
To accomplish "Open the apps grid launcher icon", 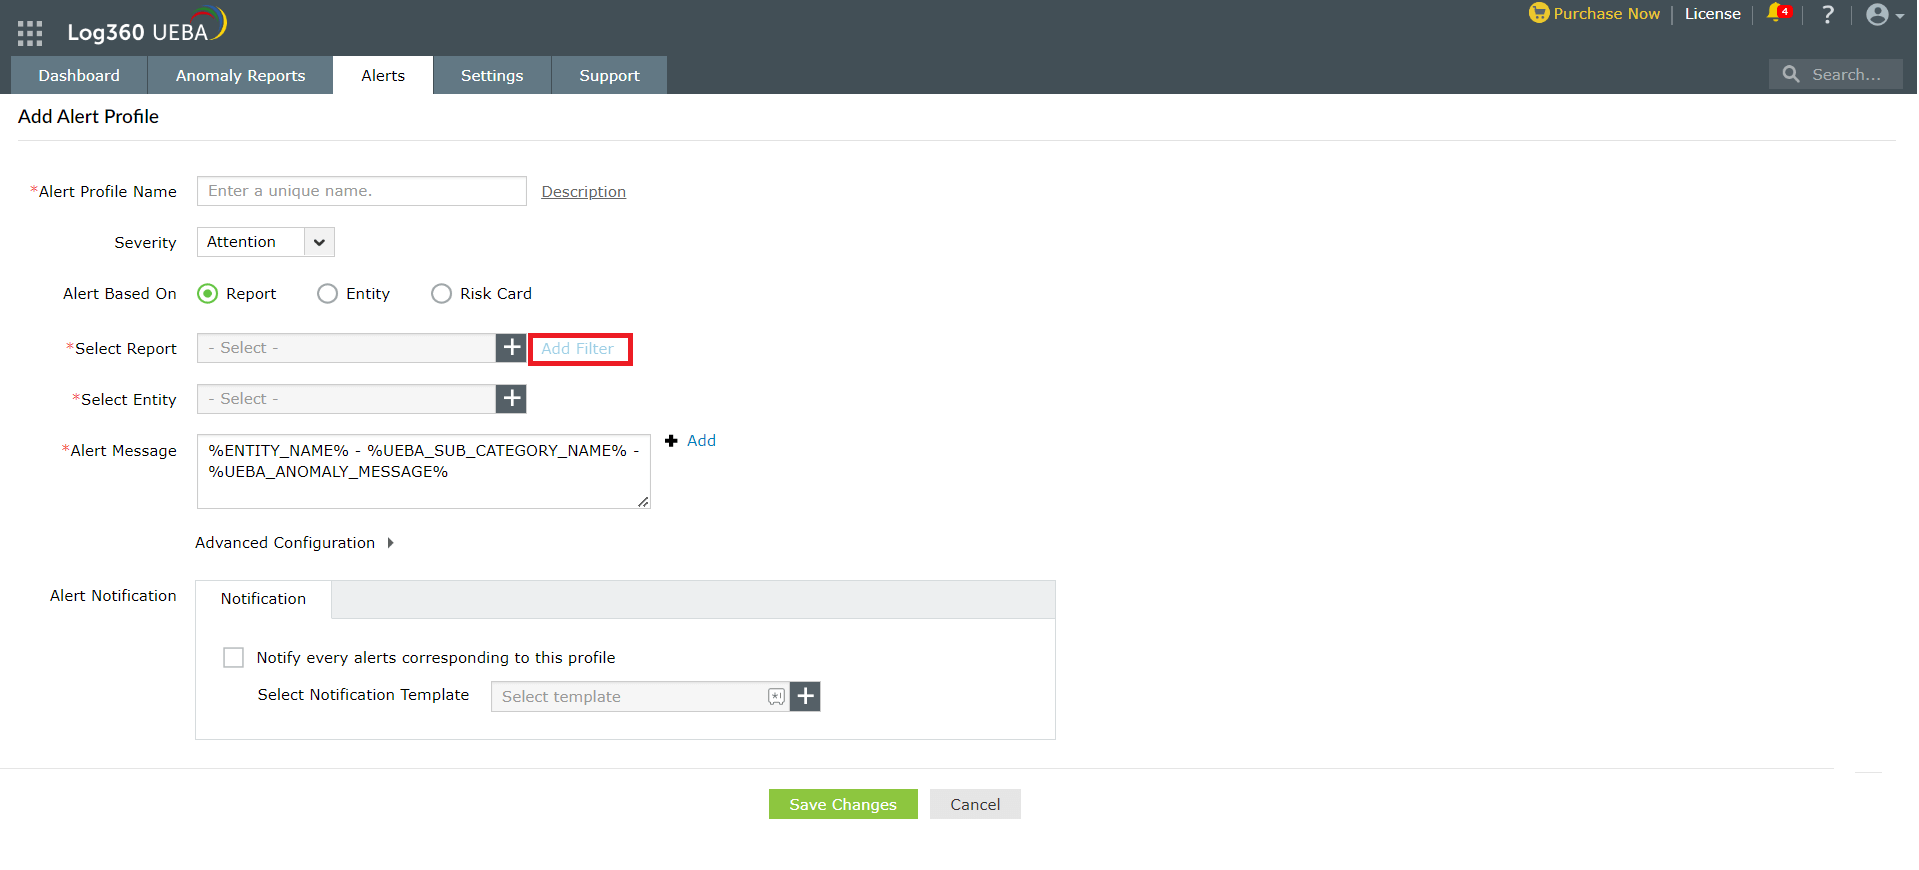I will point(30,33).
